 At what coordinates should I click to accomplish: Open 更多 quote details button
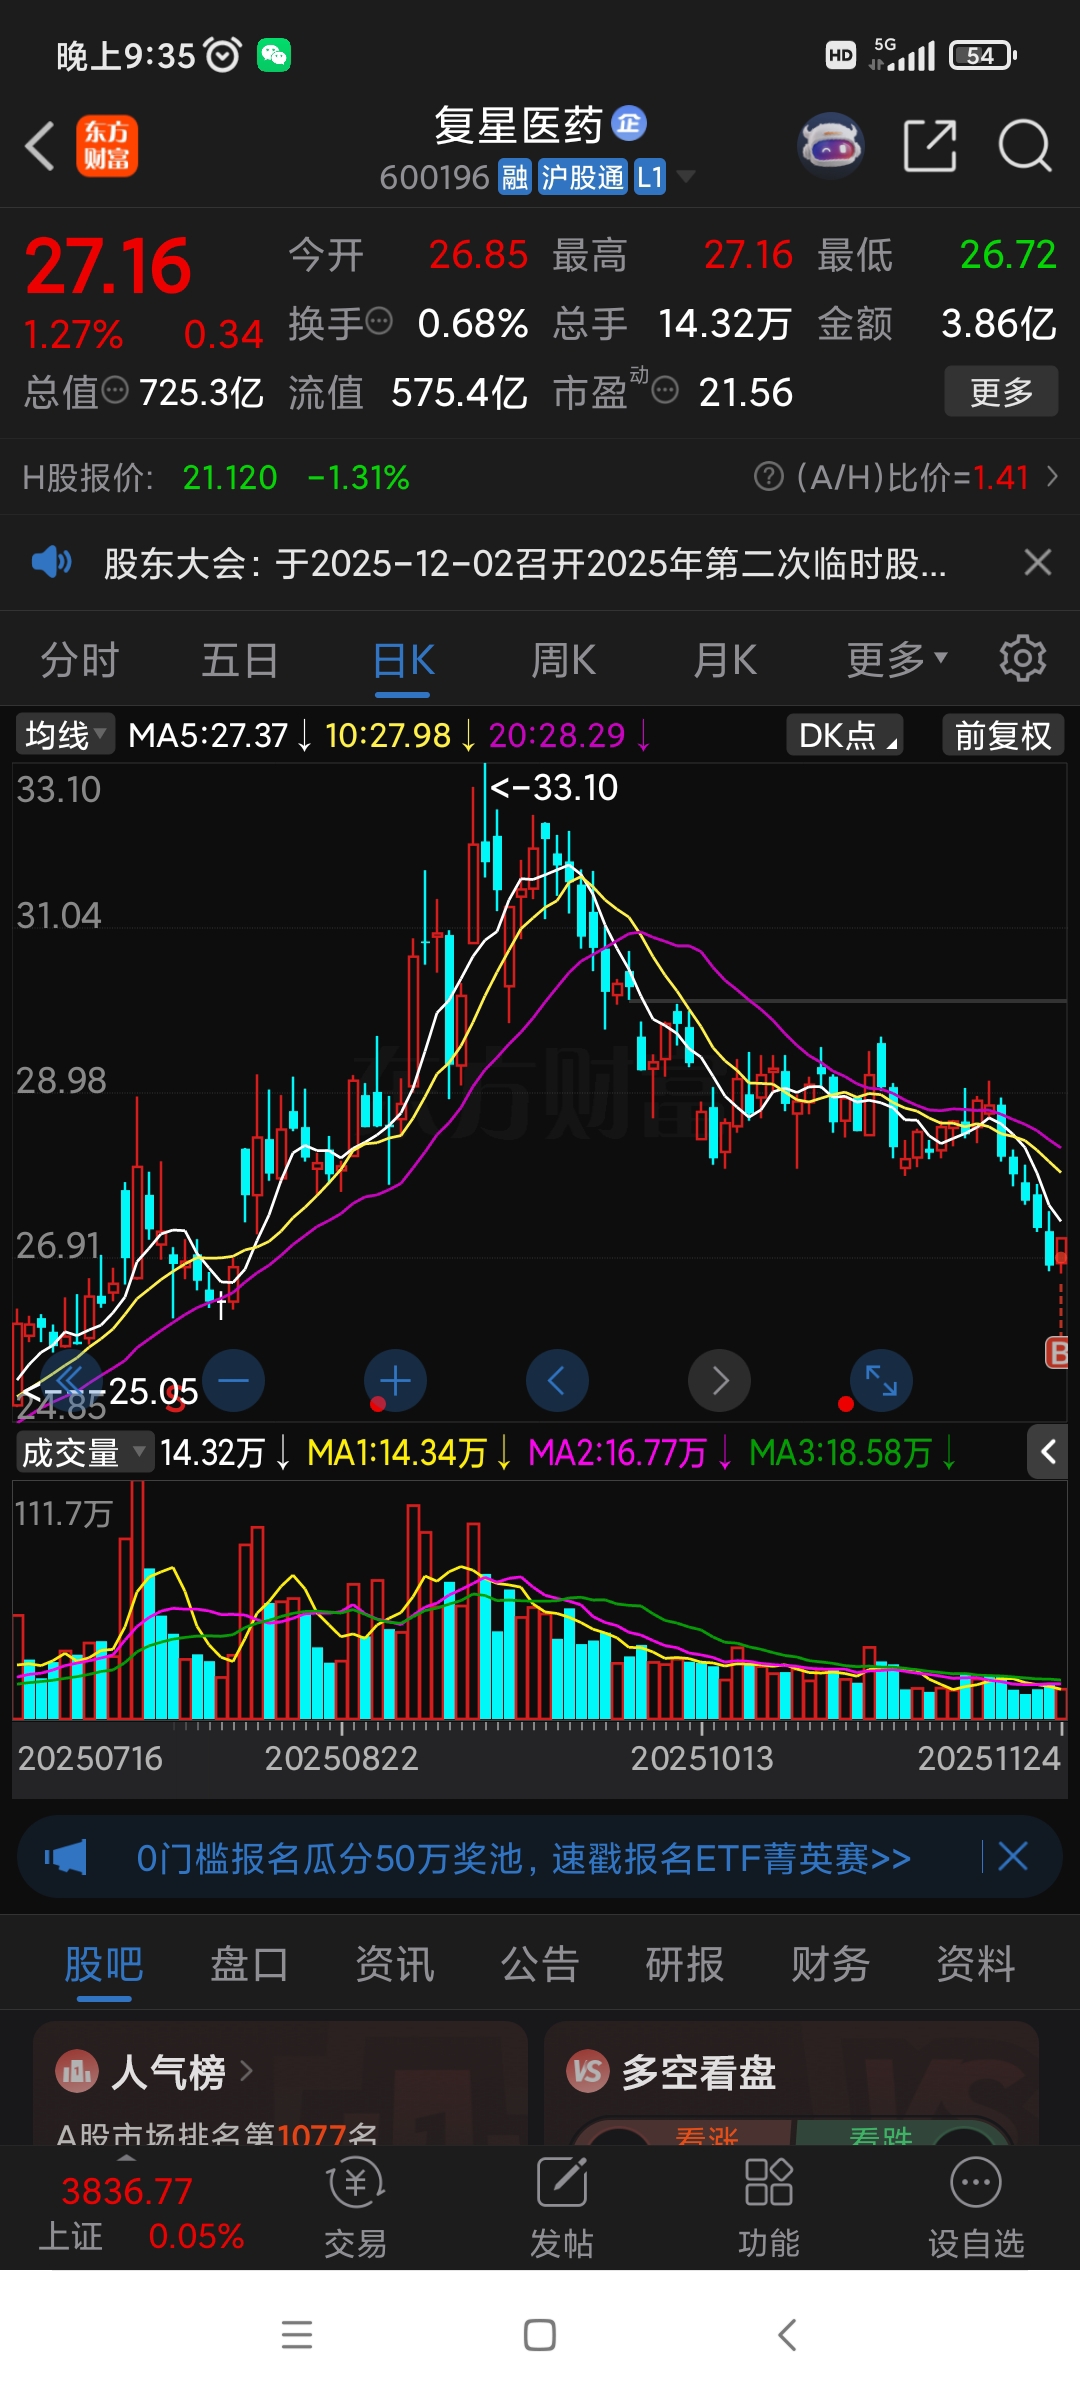pos(1001,392)
